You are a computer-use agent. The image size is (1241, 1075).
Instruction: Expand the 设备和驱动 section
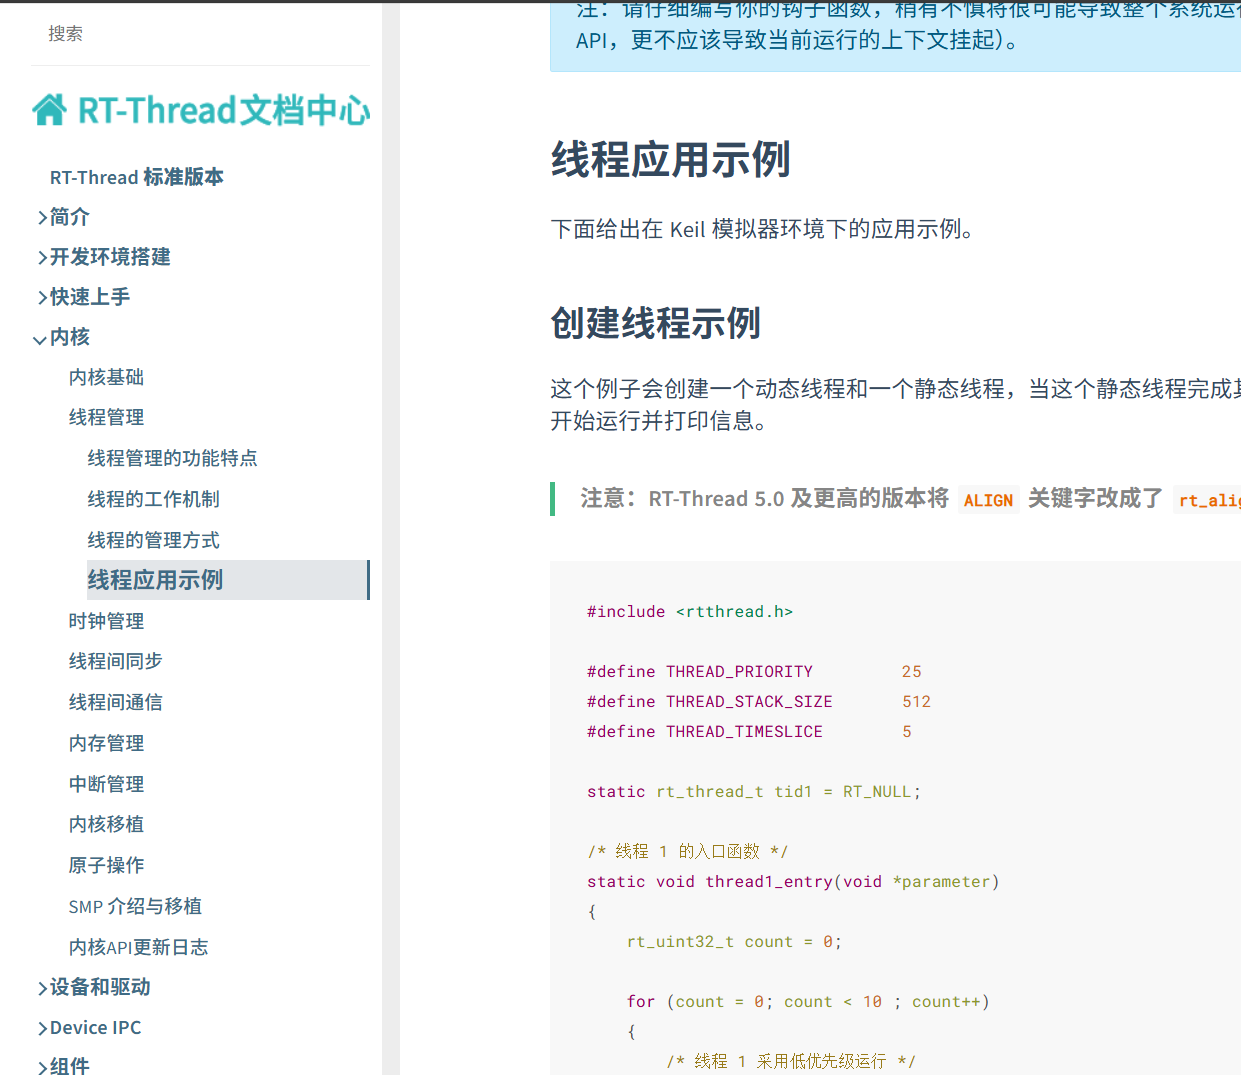click(x=100, y=987)
